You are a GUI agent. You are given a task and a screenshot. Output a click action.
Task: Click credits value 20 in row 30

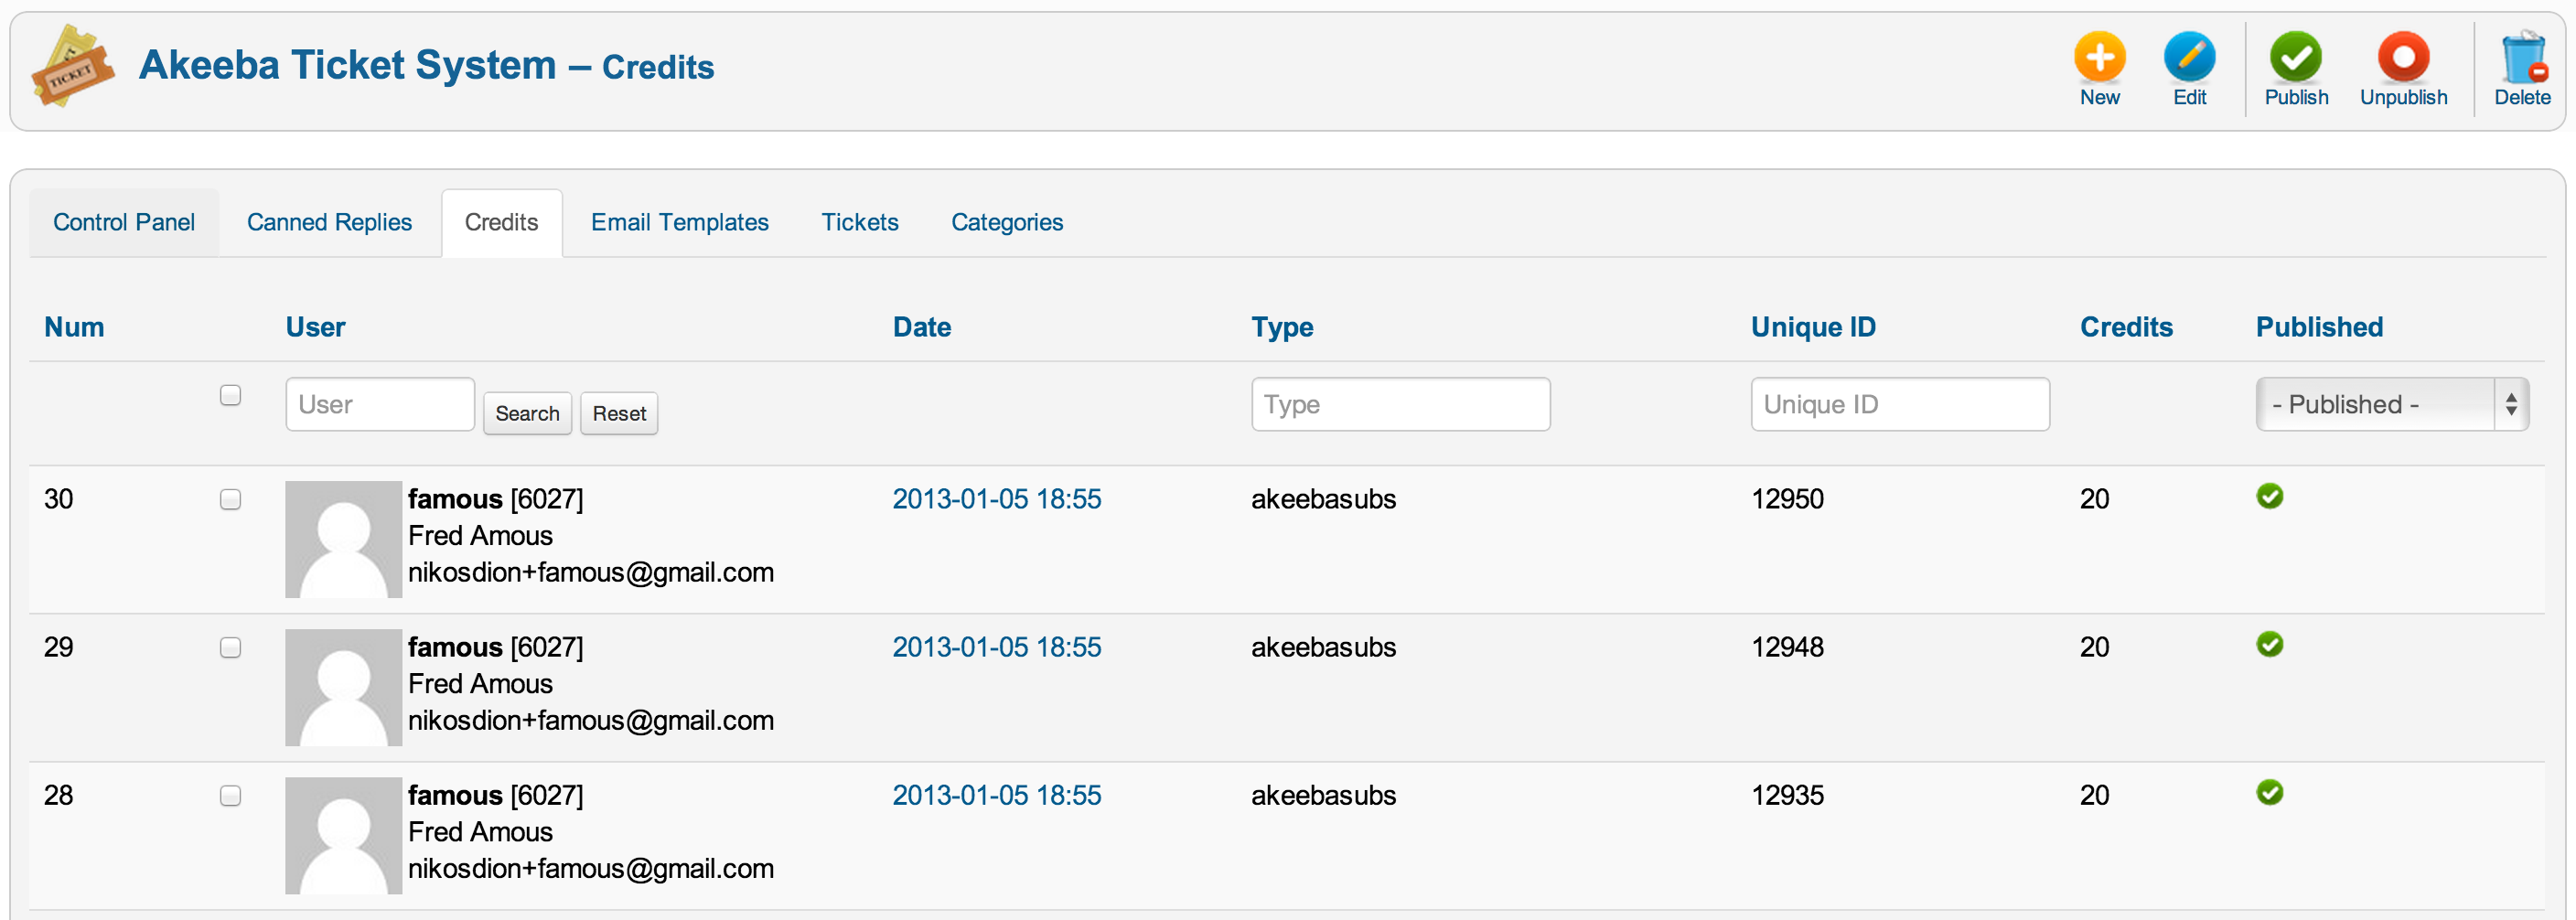coord(2094,499)
